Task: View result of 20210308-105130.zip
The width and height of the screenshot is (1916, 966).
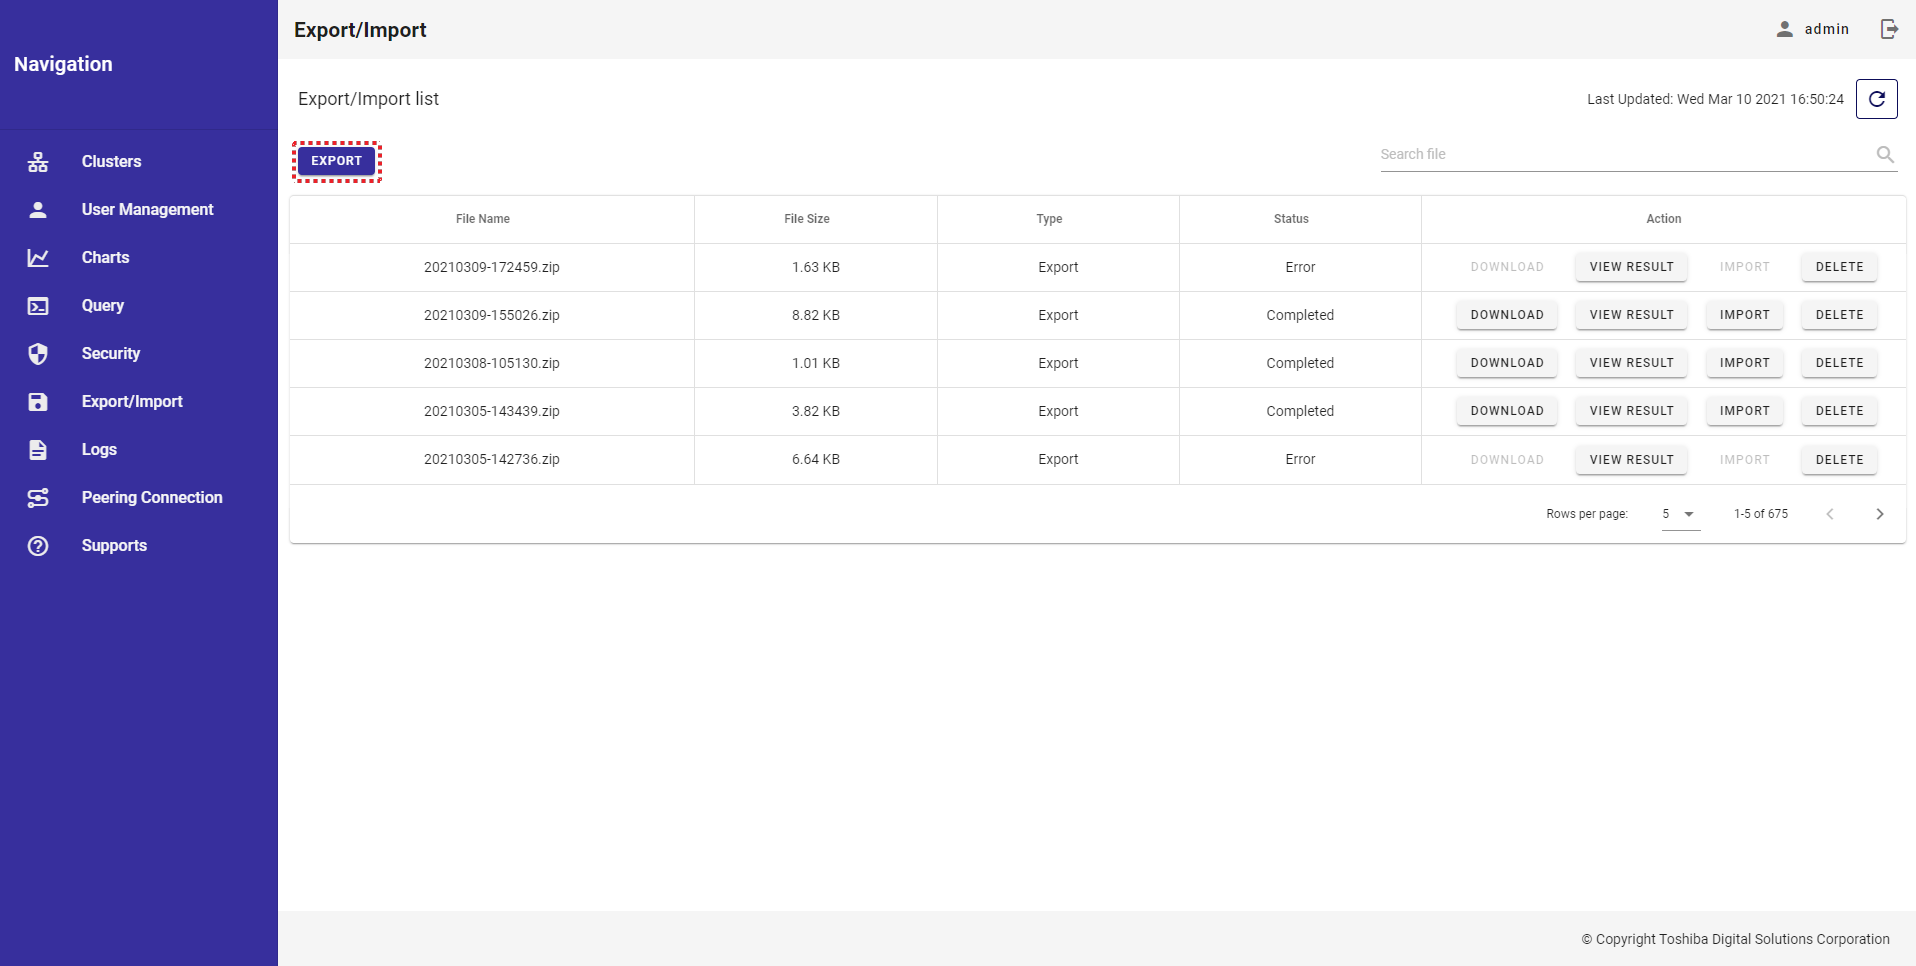Action: [1631, 363]
